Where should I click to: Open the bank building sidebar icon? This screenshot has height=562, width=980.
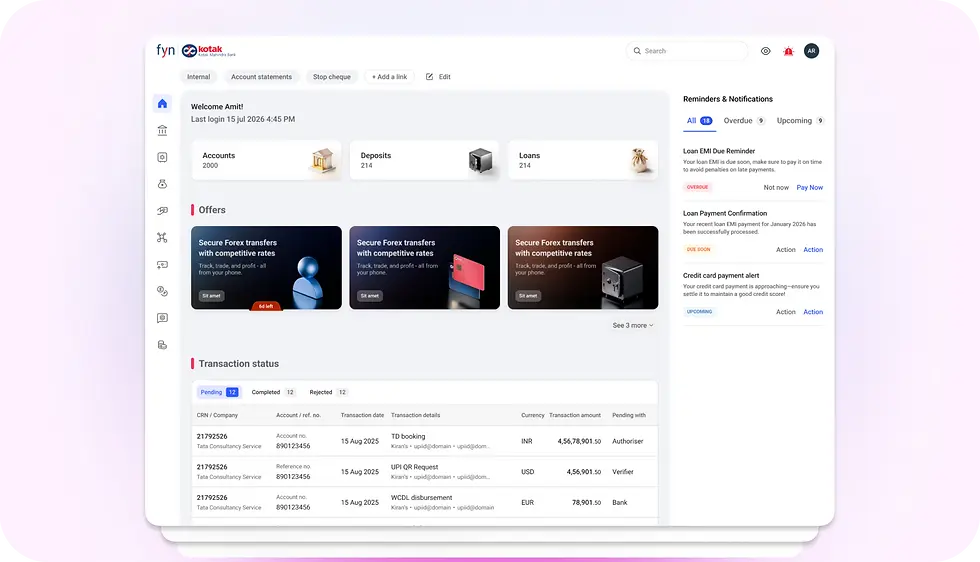click(162, 130)
